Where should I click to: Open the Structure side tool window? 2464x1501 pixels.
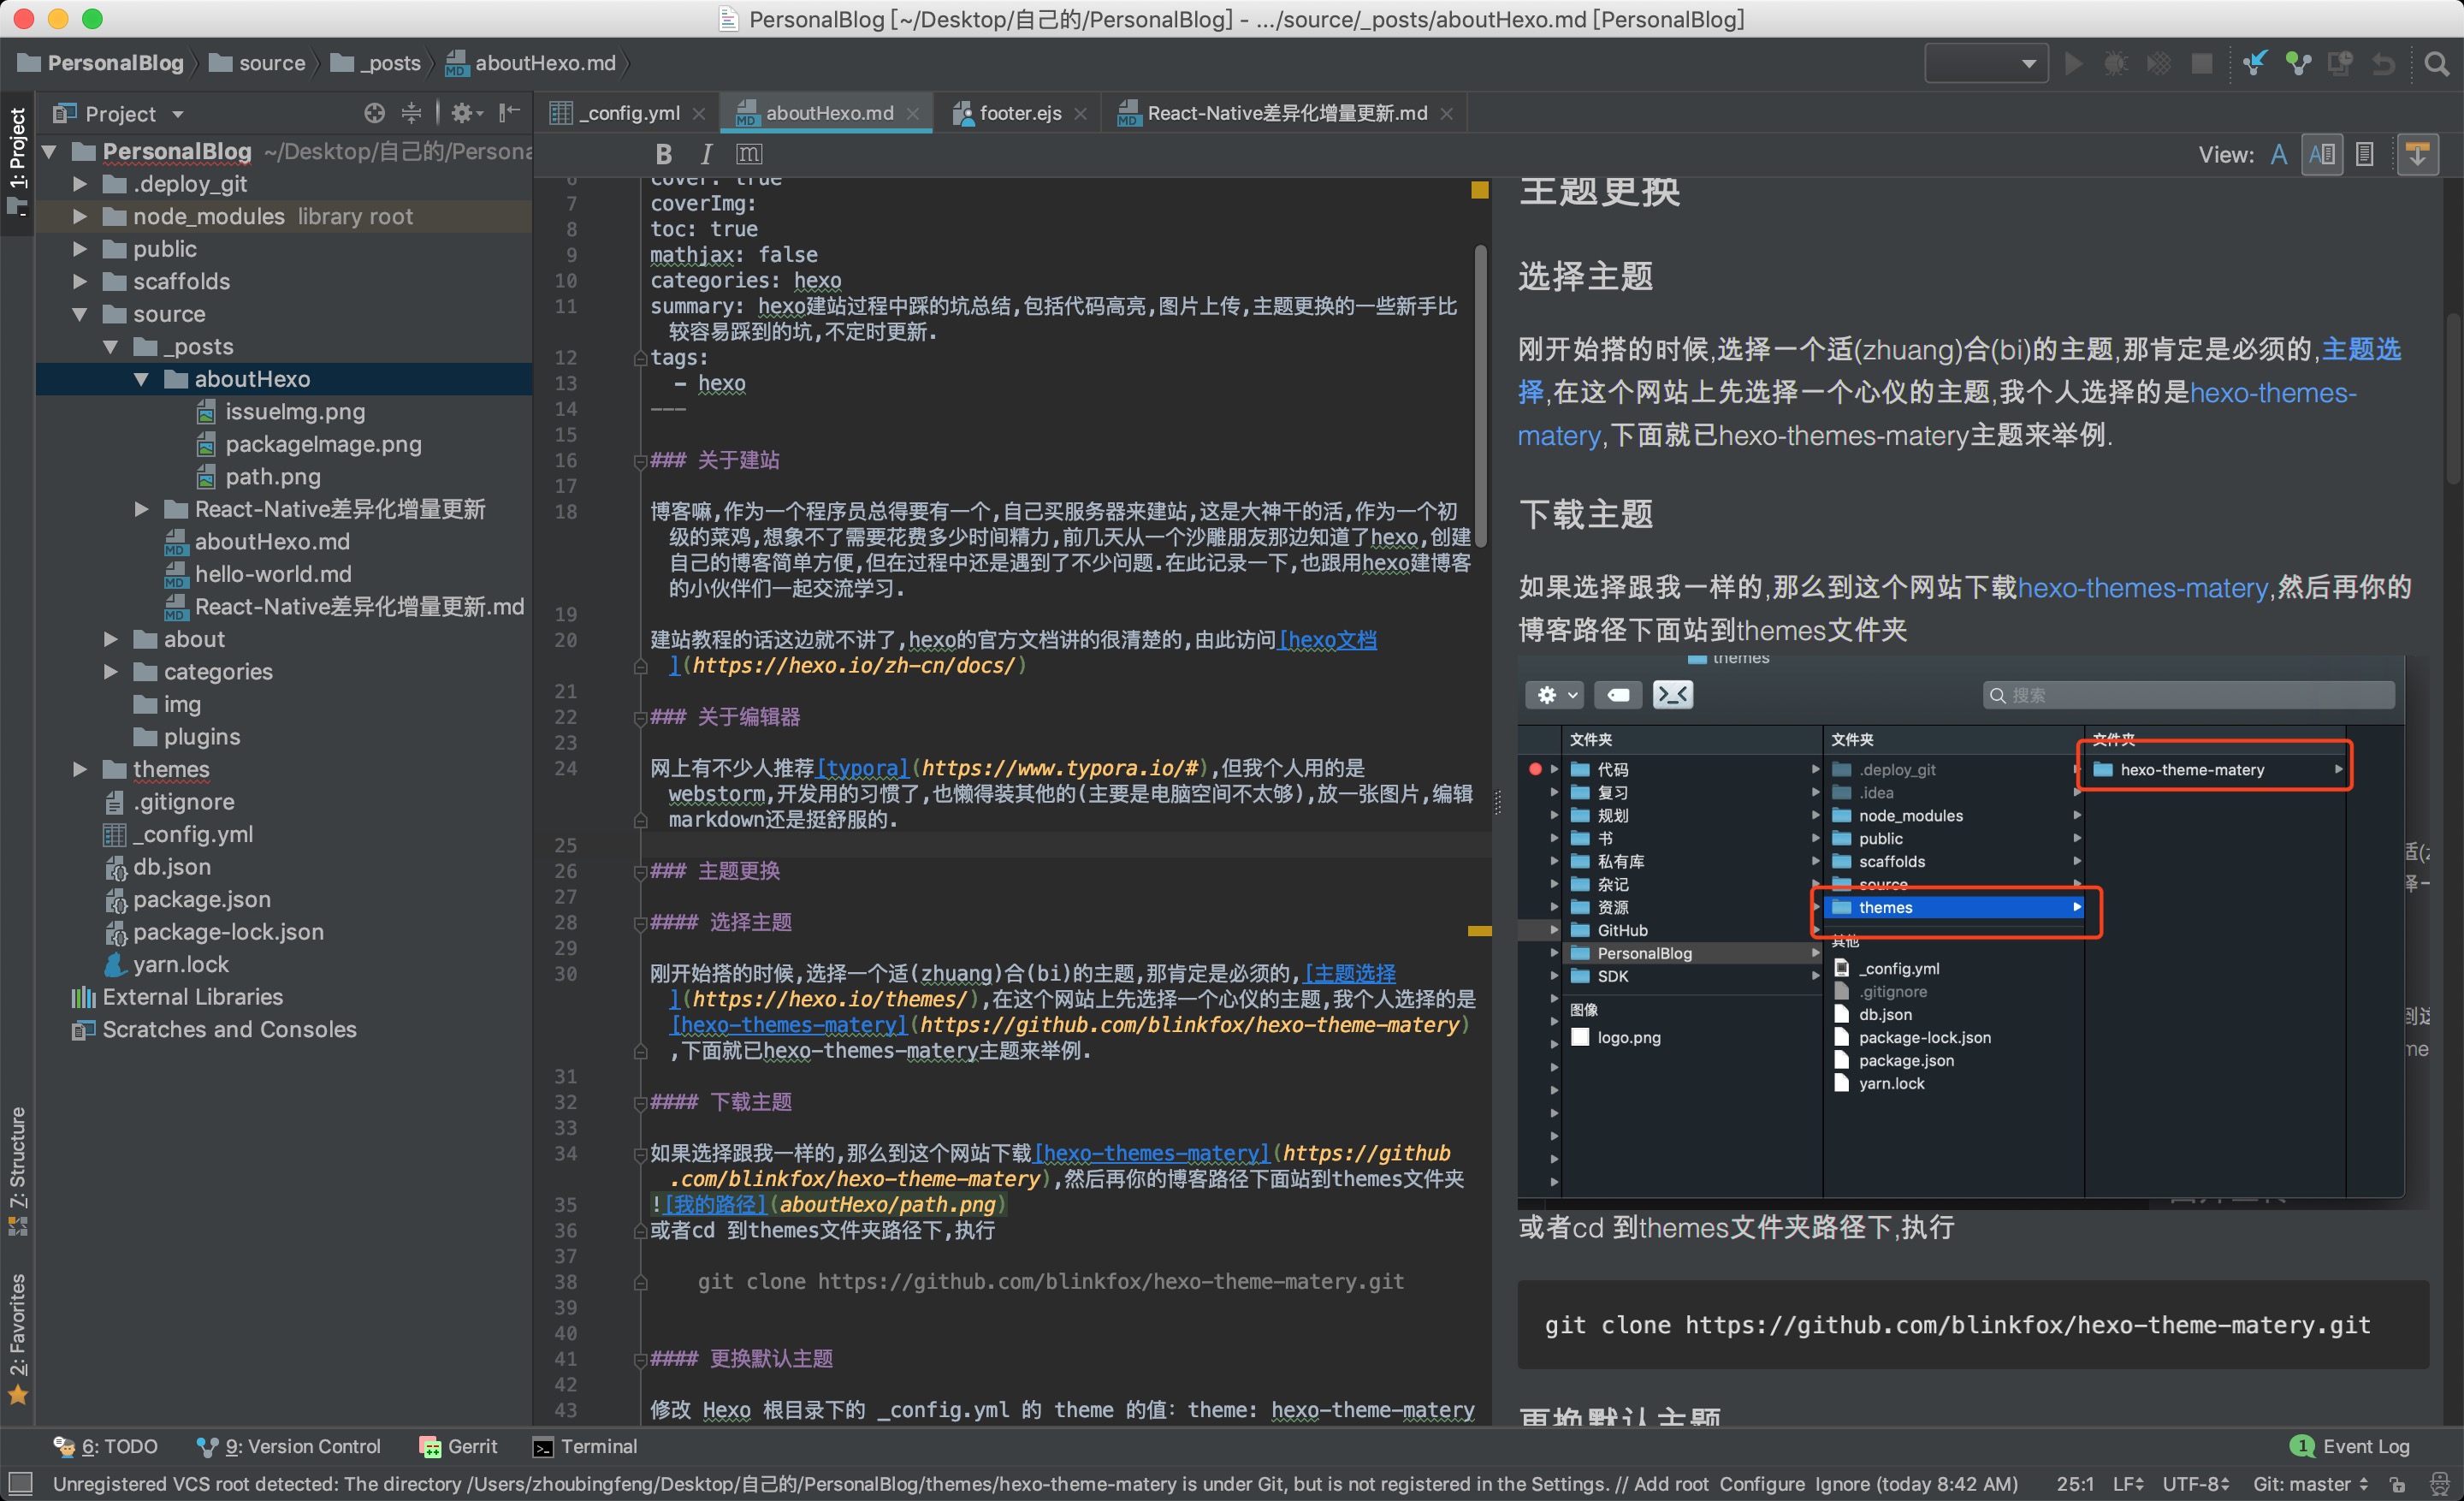pyautogui.click(x=17, y=1169)
